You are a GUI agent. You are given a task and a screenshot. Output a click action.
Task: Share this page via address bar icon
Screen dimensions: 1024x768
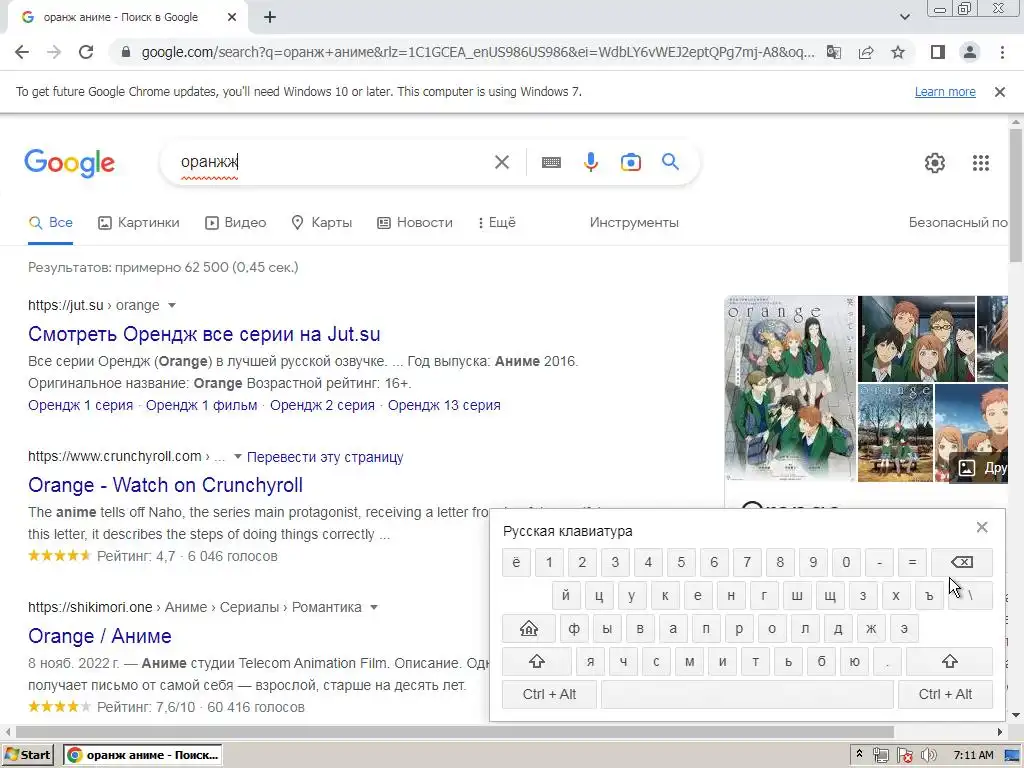[866, 52]
